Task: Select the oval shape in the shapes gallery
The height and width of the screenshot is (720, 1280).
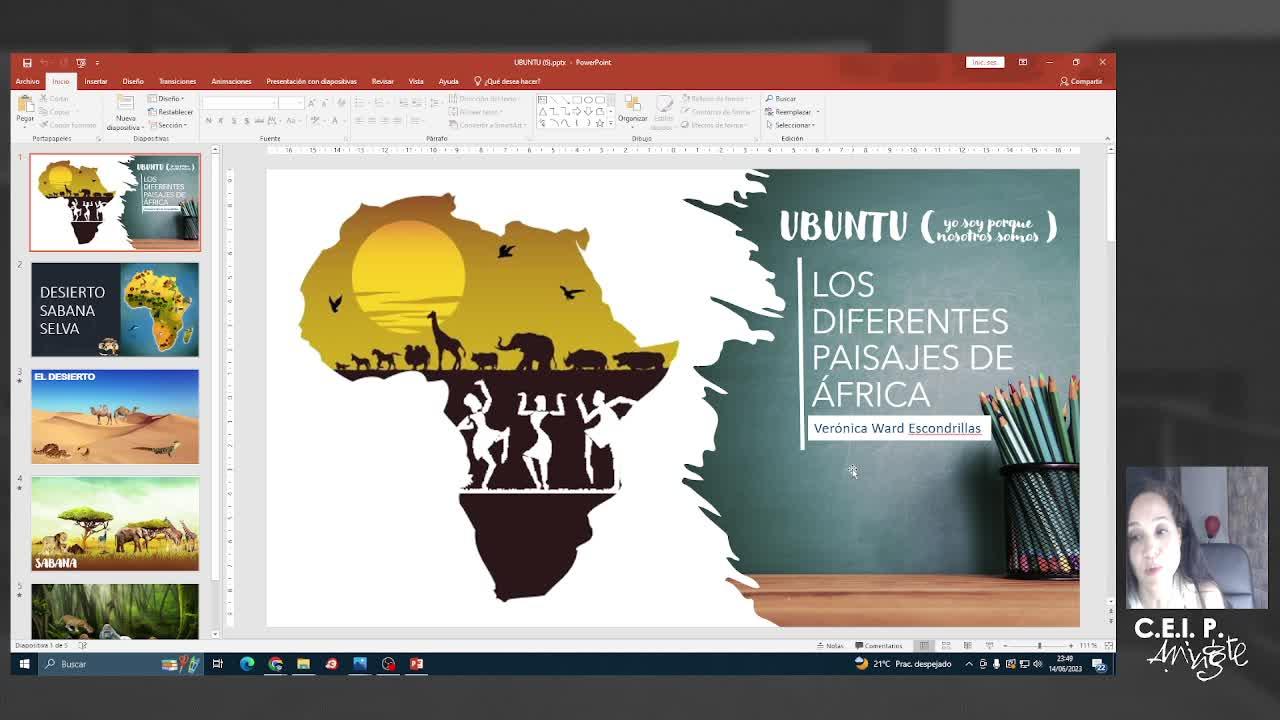Action: click(x=587, y=100)
